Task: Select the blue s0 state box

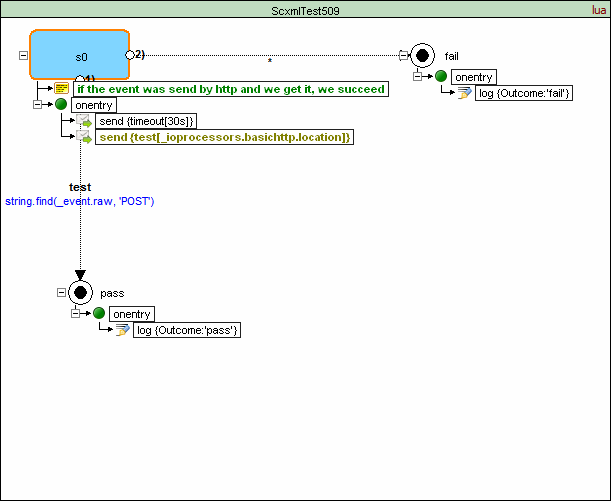Action: (79, 55)
